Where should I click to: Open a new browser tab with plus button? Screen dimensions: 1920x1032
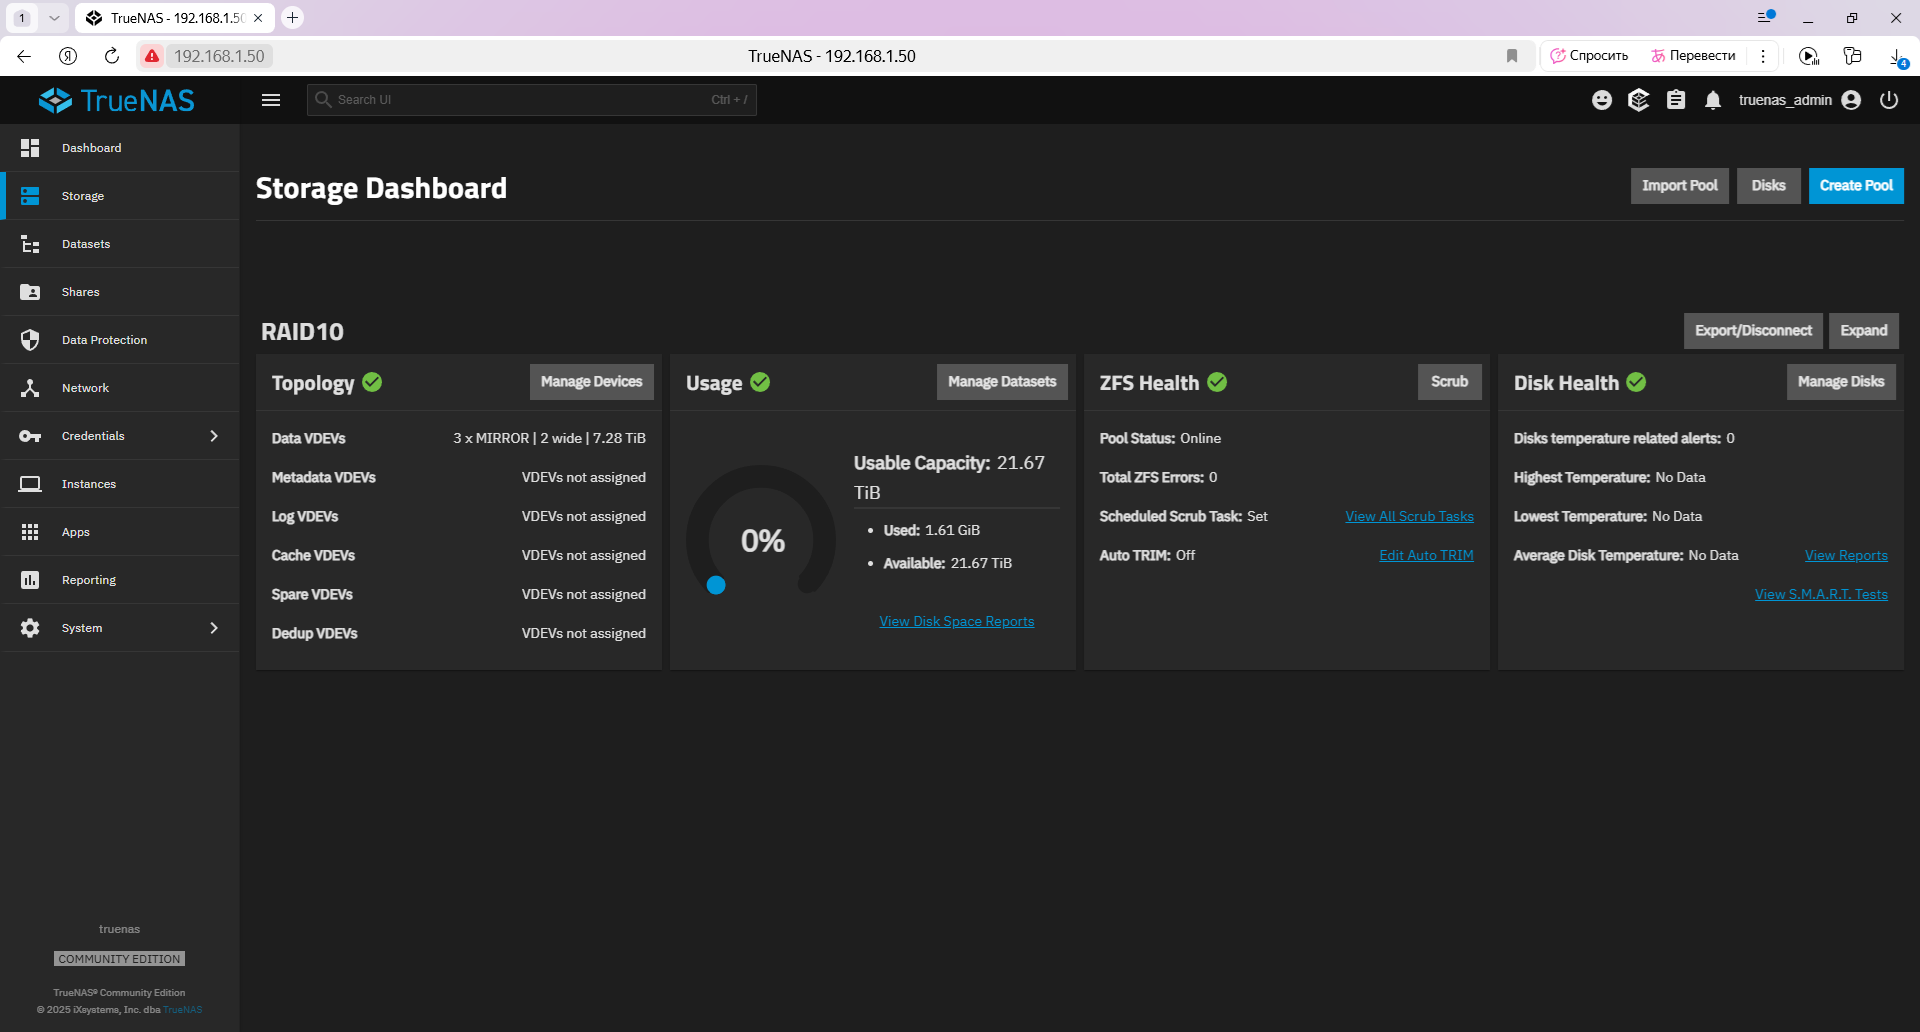click(292, 18)
